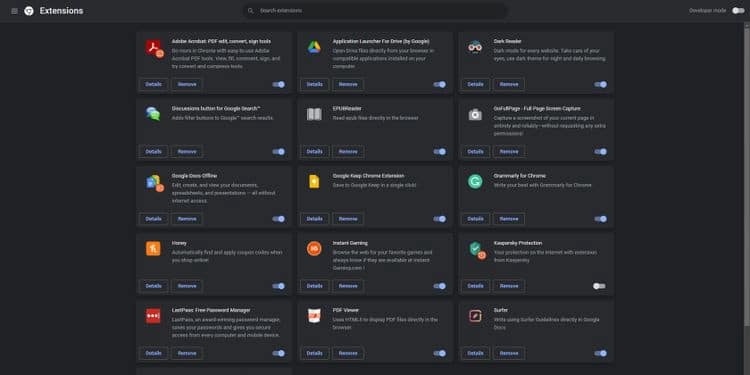Turn off GoFullPage extension toggle
The width and height of the screenshot is (750, 375).
click(x=600, y=152)
